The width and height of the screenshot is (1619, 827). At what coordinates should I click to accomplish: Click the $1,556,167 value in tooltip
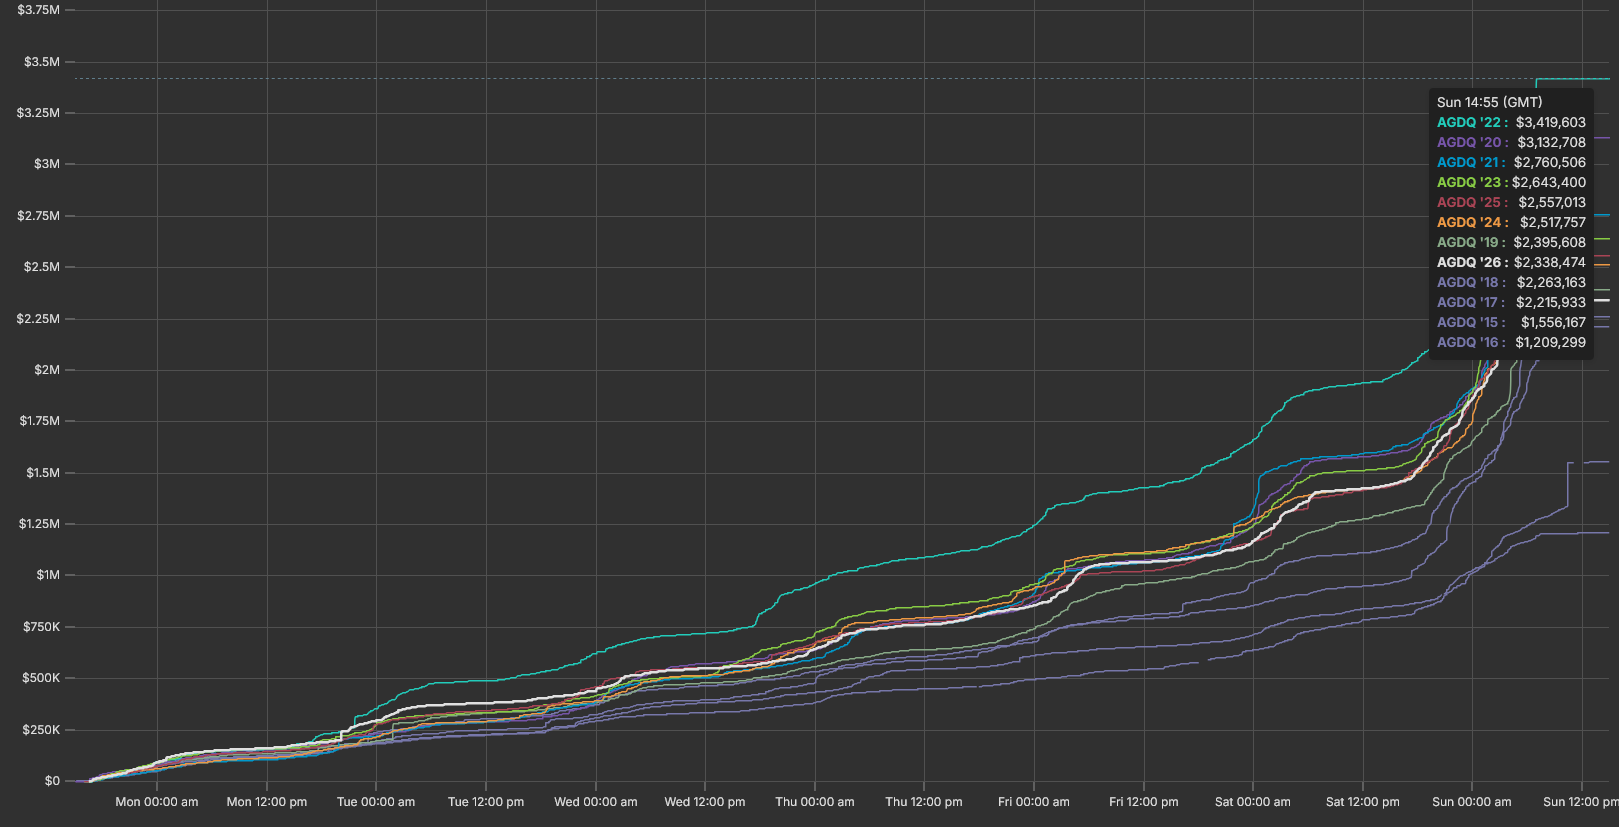pos(1554,322)
